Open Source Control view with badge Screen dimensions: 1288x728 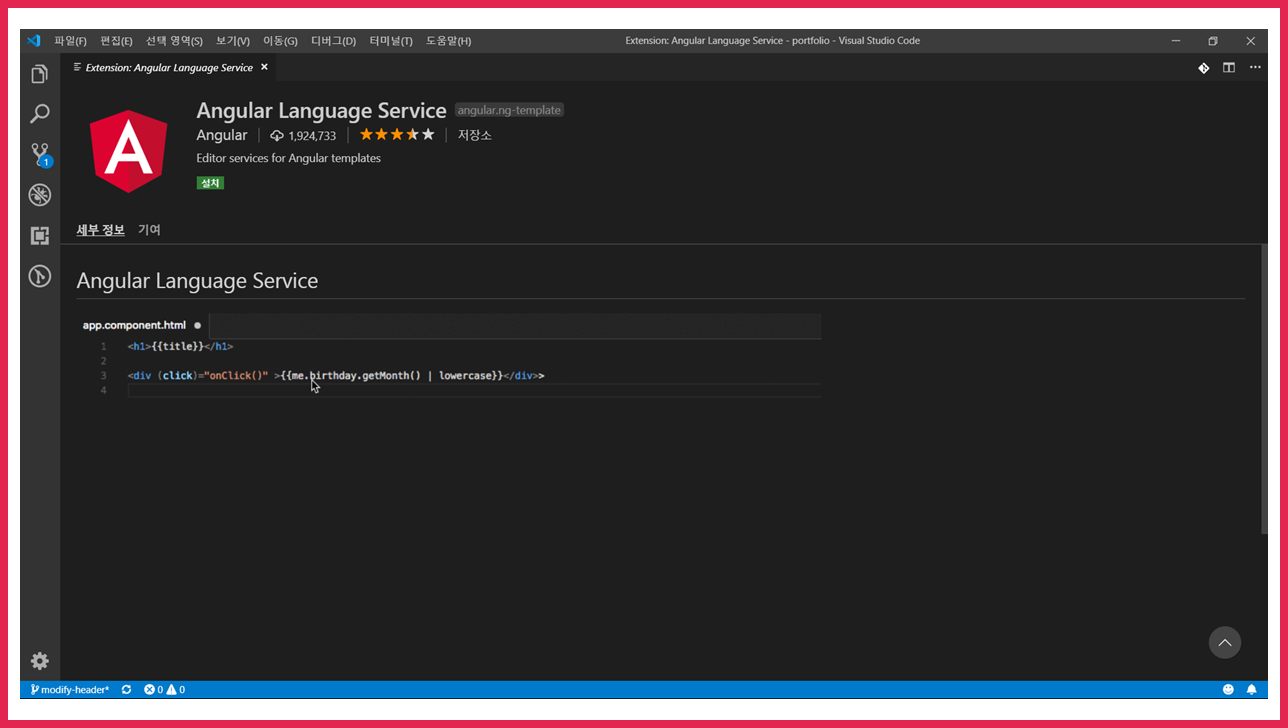[x=40, y=154]
